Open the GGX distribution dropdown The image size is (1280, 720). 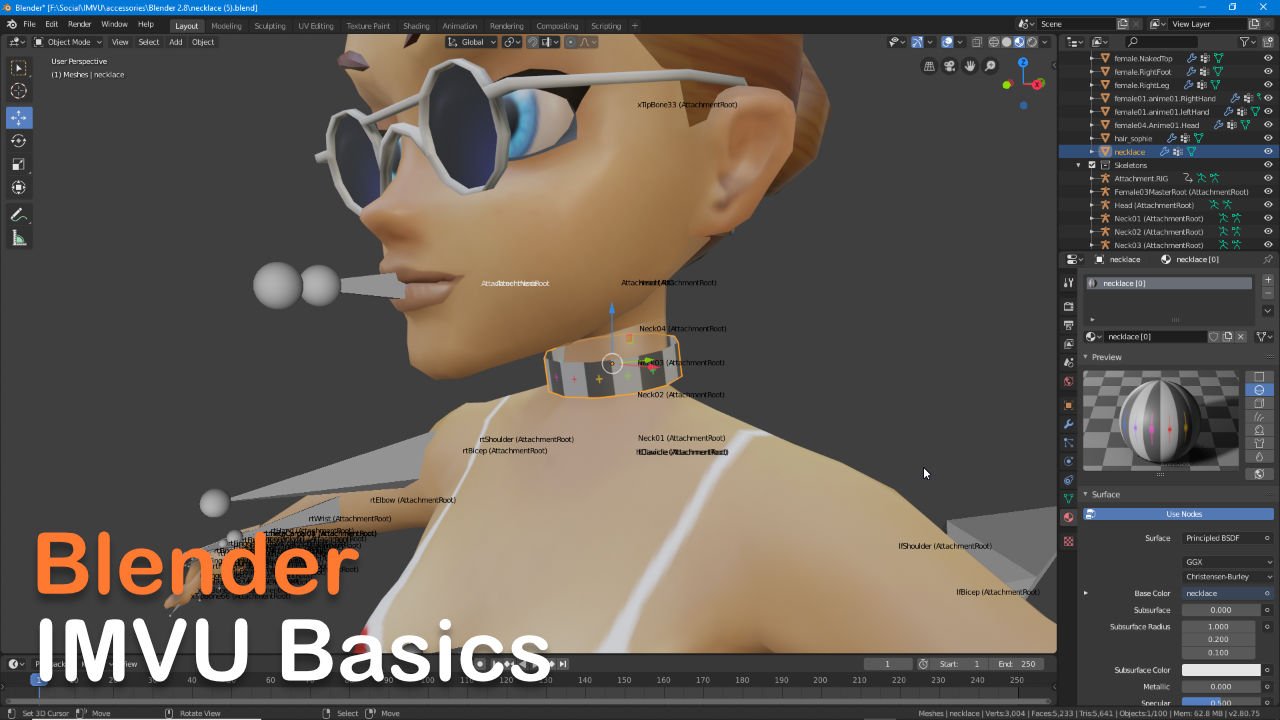pos(1228,562)
